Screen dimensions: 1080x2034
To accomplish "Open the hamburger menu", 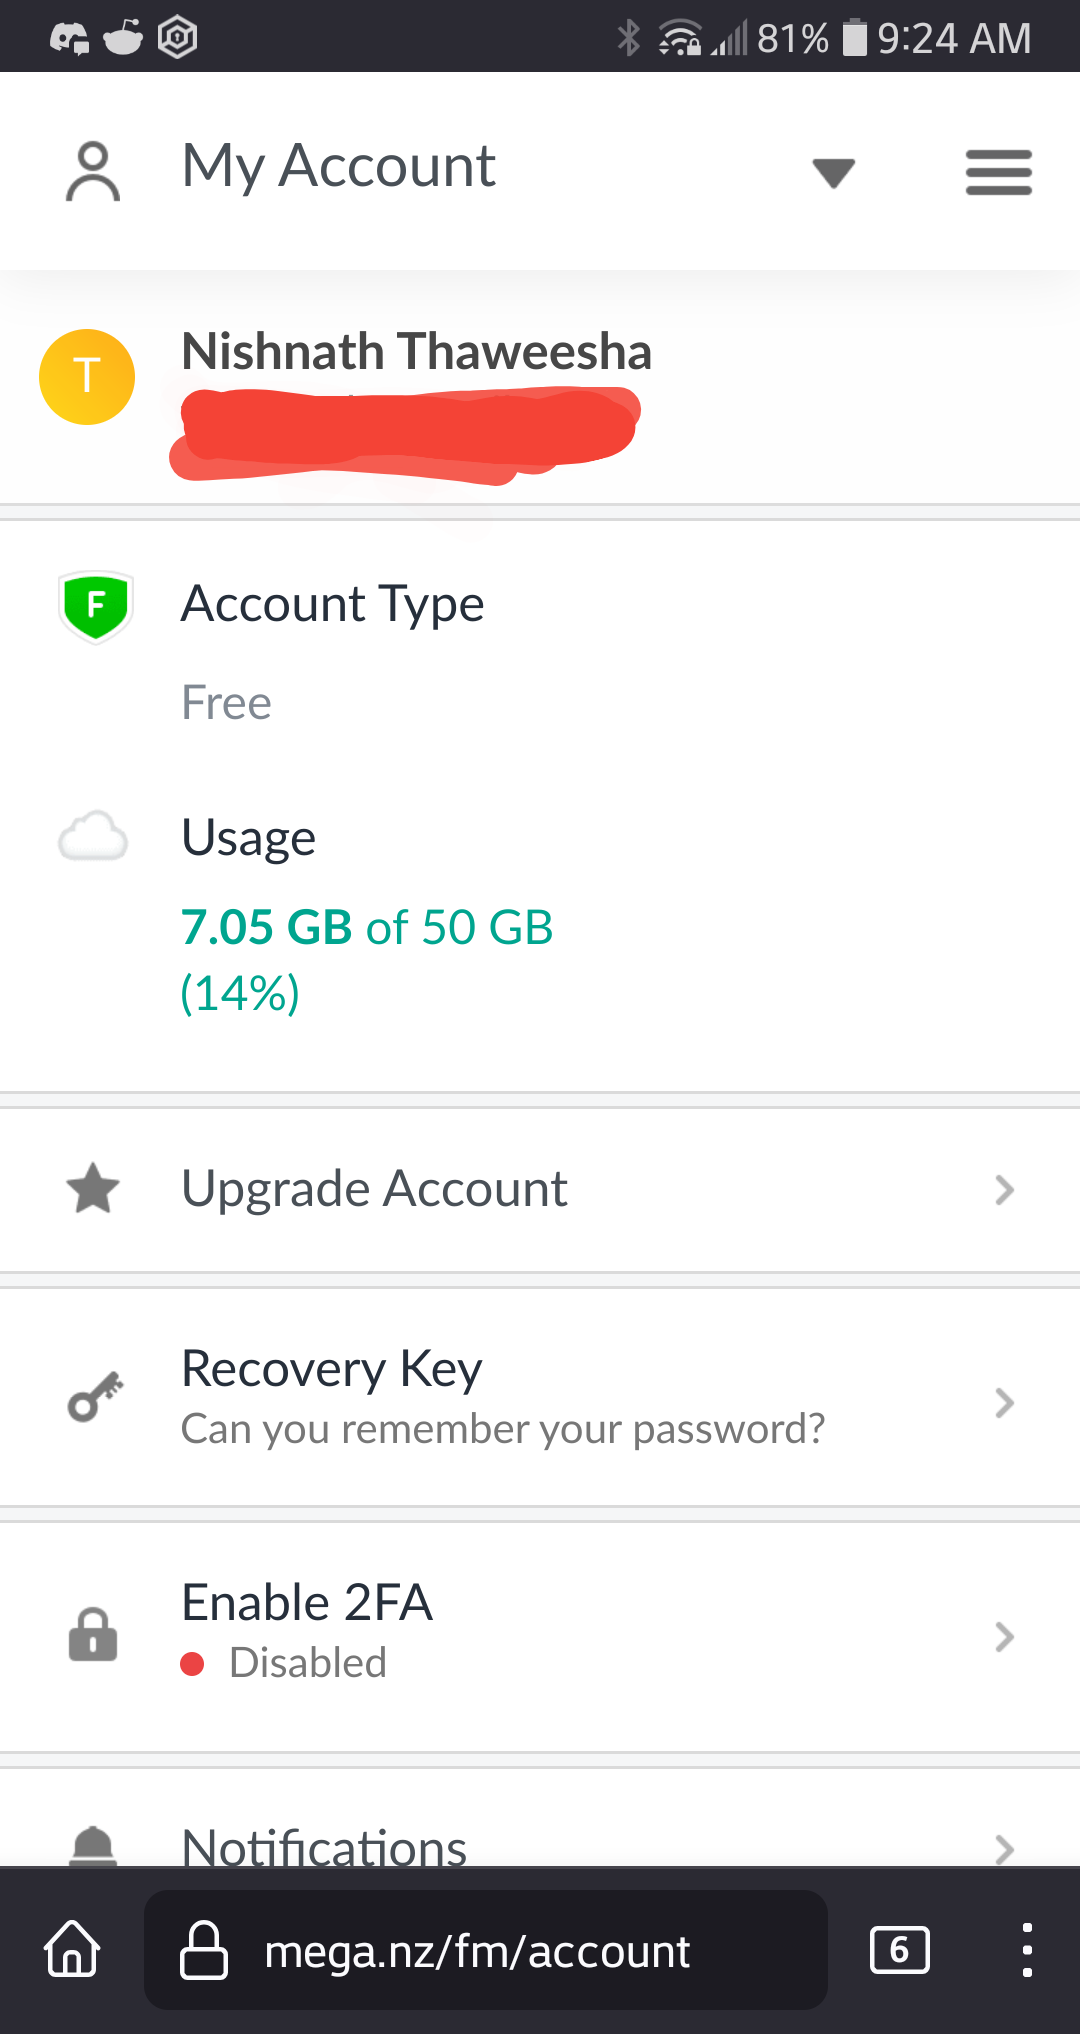I will click(x=998, y=172).
